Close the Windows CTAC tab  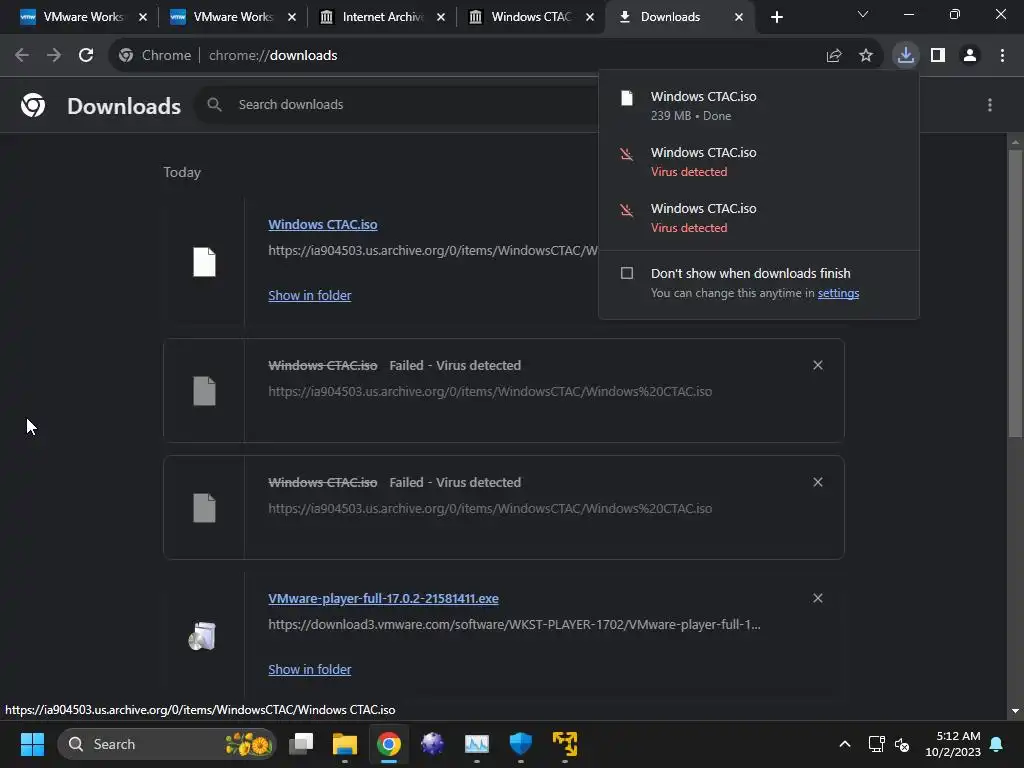590,18
